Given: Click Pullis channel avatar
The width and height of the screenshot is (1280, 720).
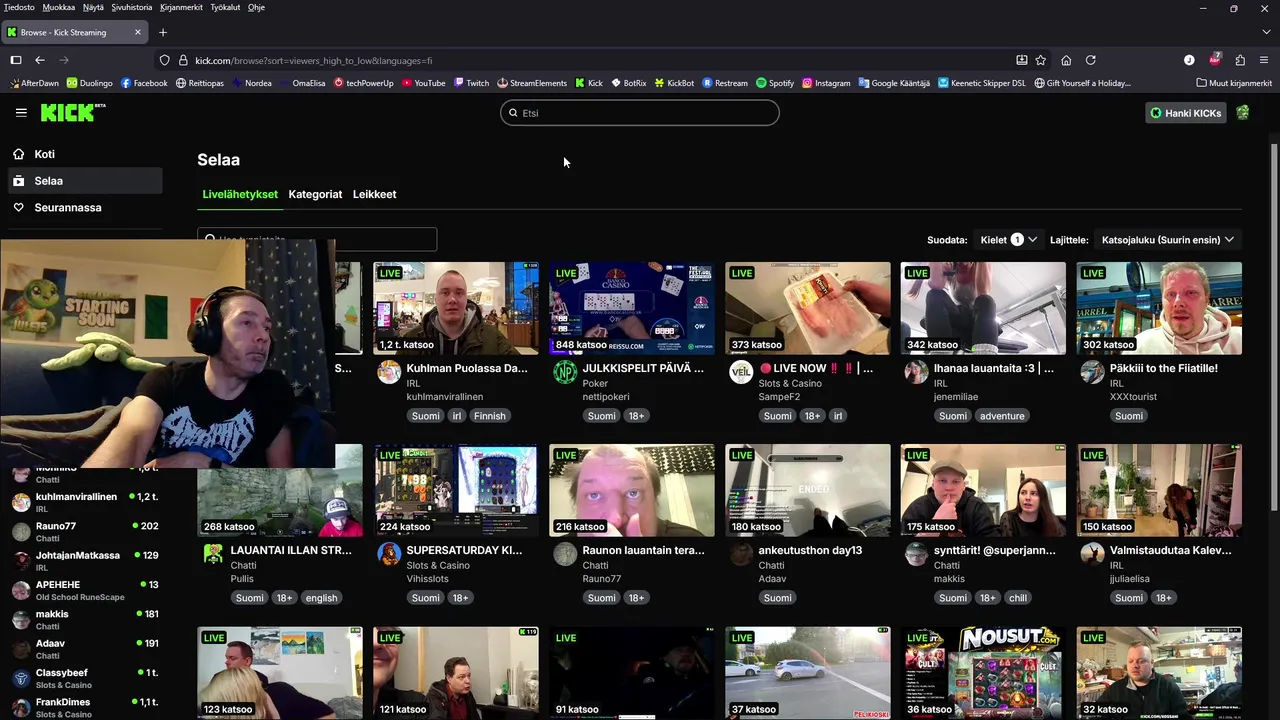Looking at the screenshot, I should coord(213,554).
